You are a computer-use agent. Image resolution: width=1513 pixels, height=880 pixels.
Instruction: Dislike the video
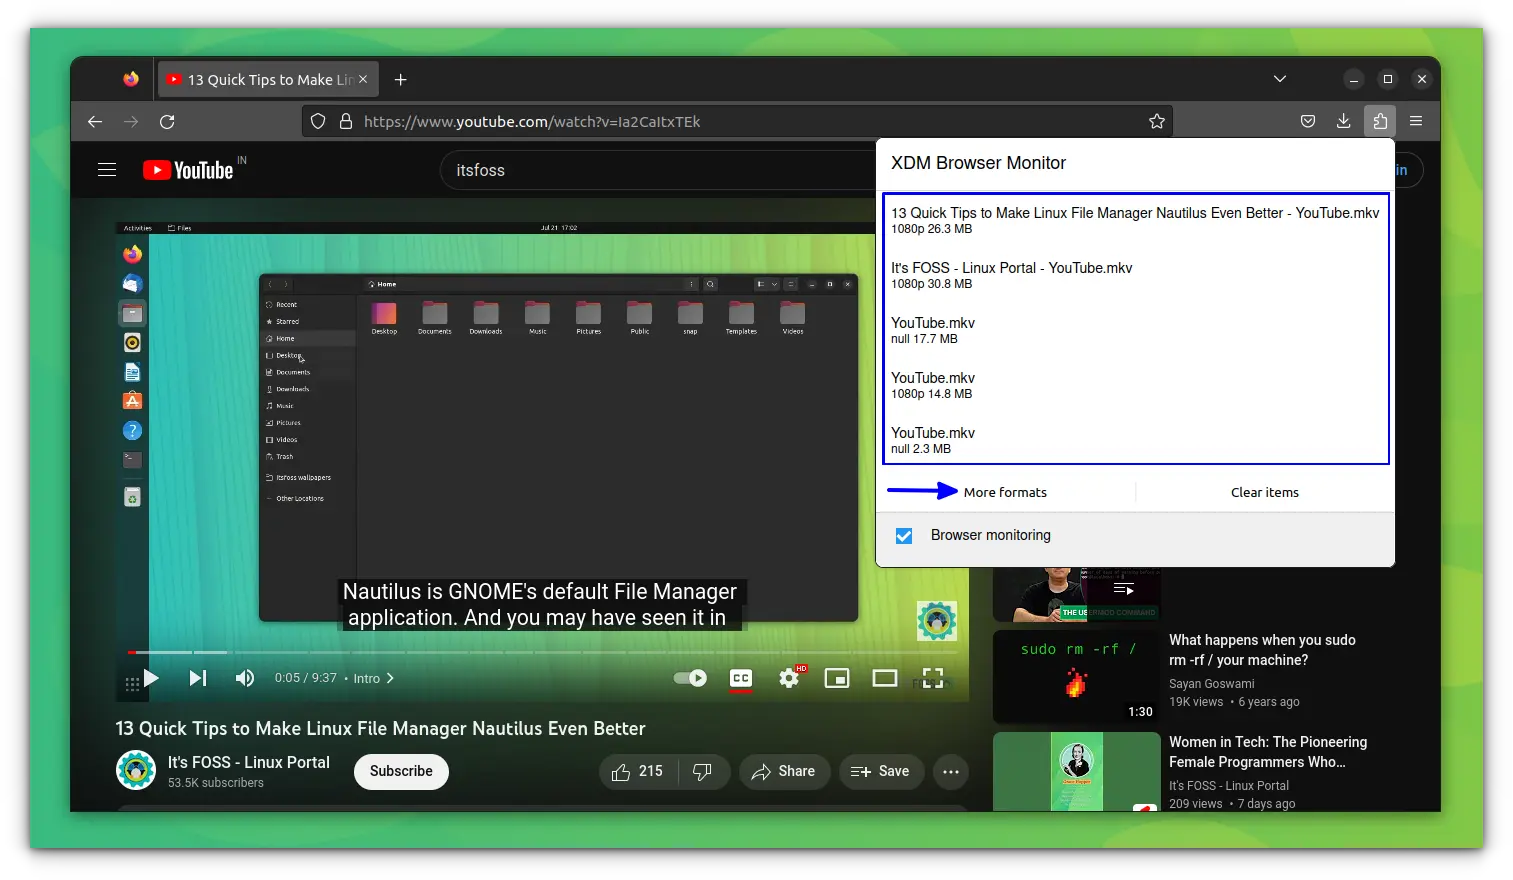(x=702, y=771)
